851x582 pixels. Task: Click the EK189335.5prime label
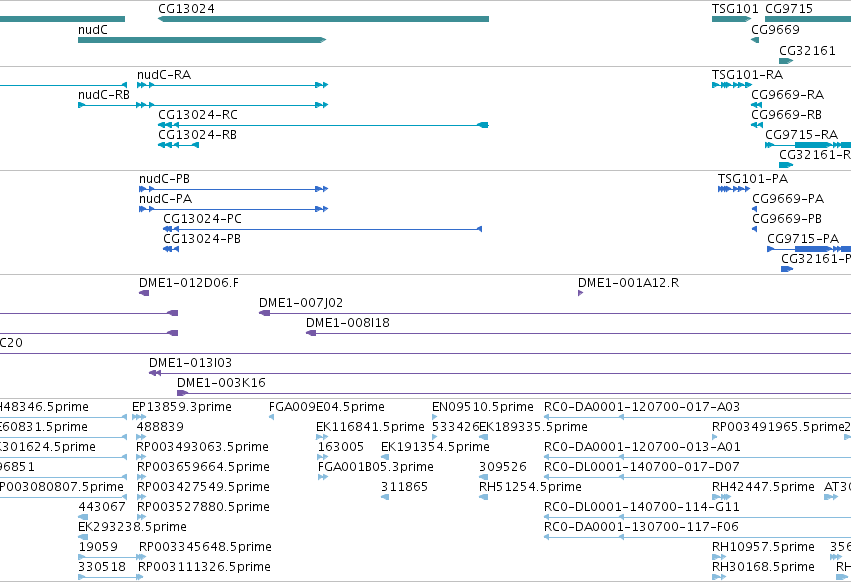point(533,427)
